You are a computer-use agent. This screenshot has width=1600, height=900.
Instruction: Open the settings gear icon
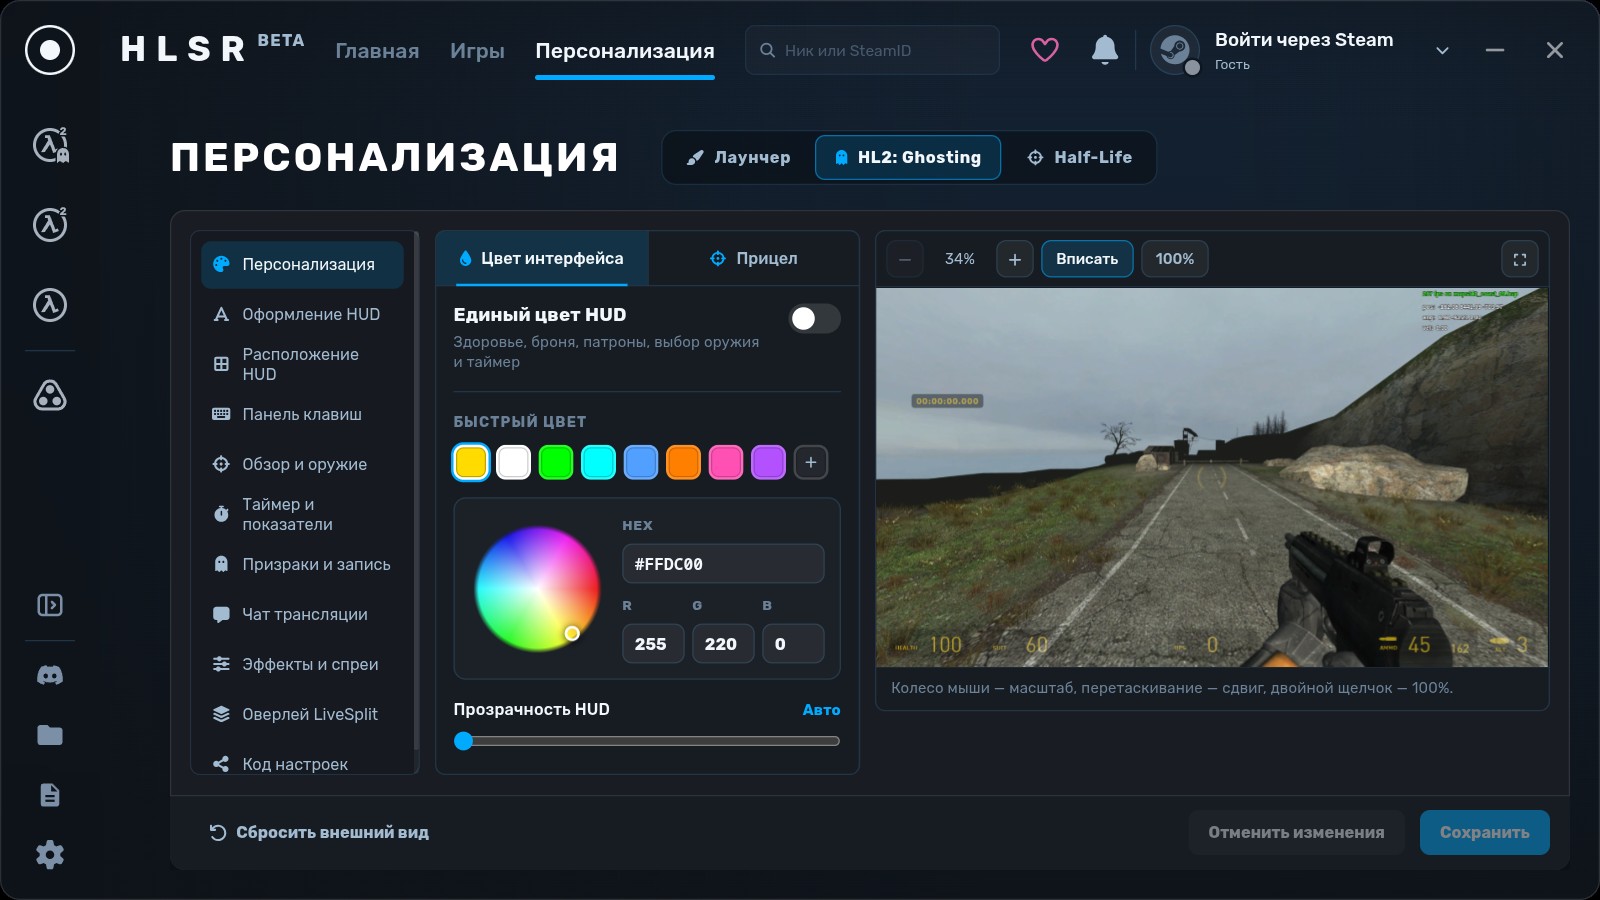tap(50, 854)
